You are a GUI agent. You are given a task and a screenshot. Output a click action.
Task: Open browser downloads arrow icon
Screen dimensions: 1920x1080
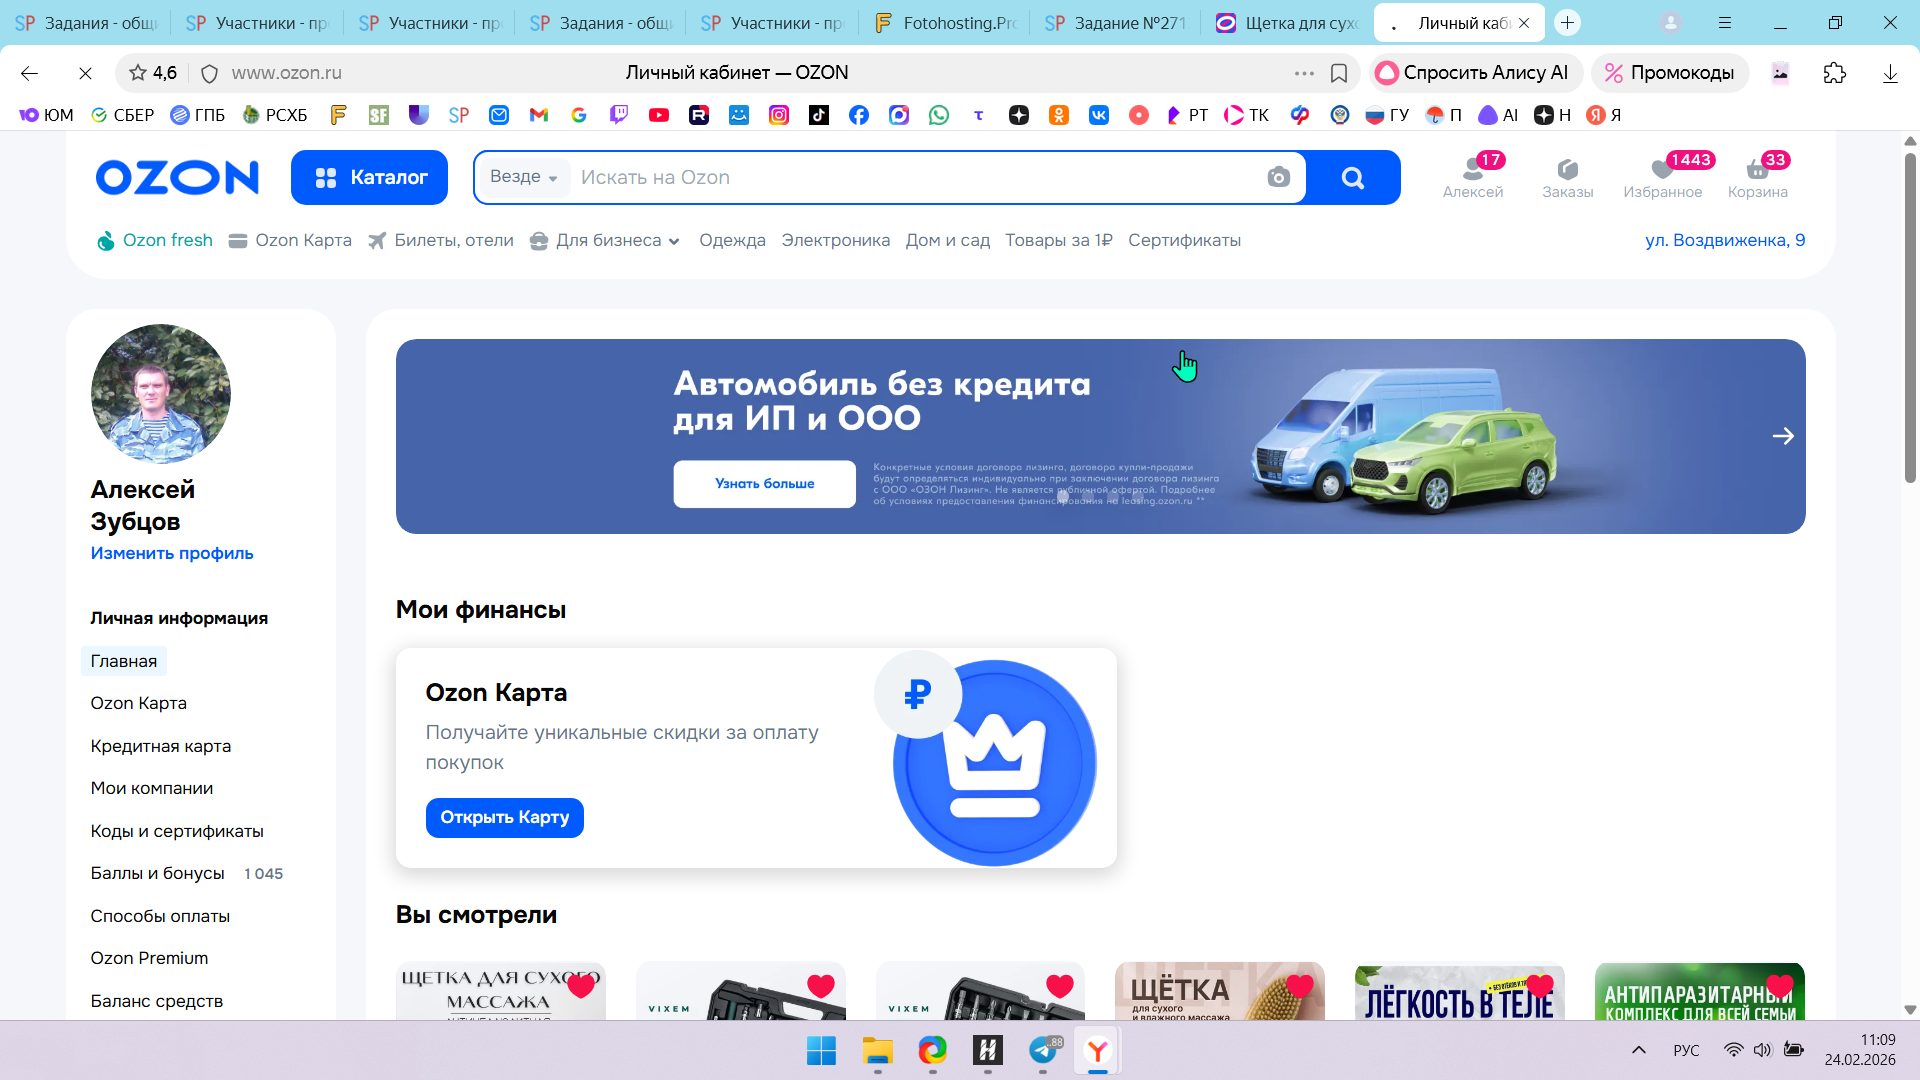[x=1890, y=73]
